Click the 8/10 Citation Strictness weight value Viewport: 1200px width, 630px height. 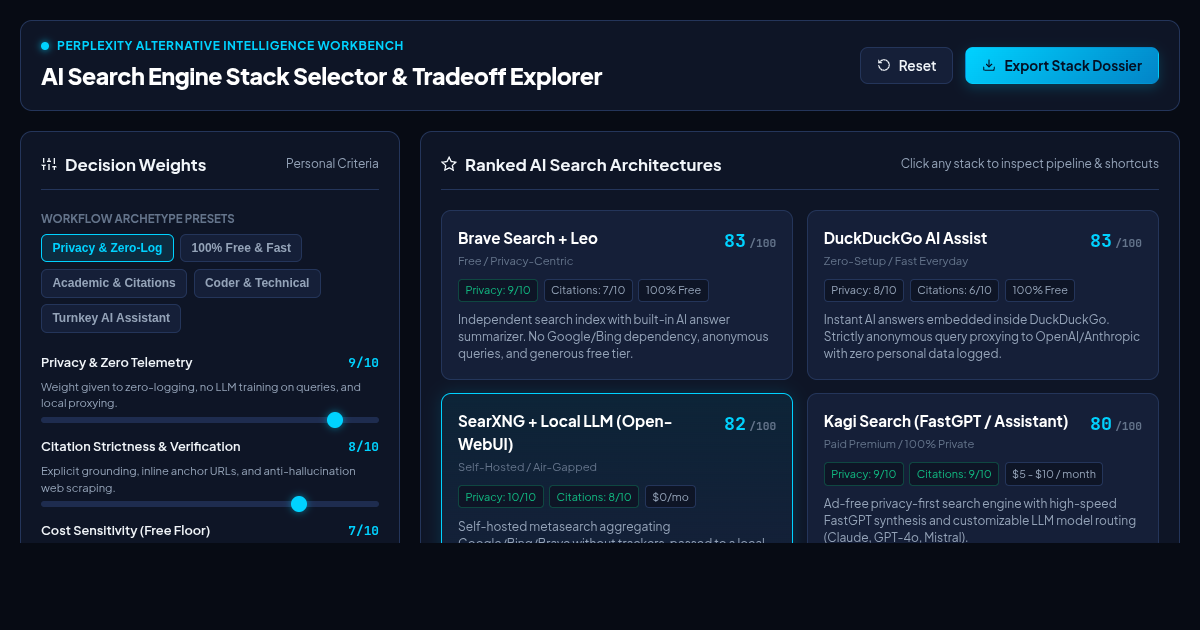363,447
